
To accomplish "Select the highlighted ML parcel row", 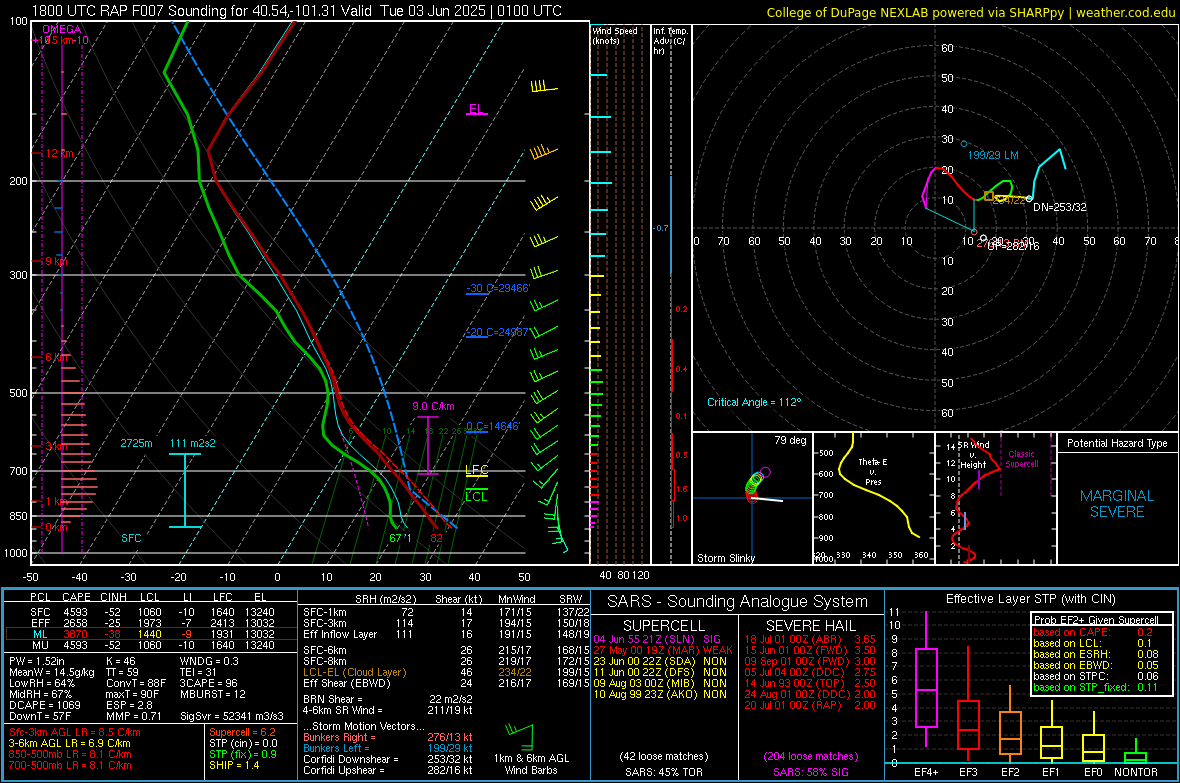I will click(151, 635).
